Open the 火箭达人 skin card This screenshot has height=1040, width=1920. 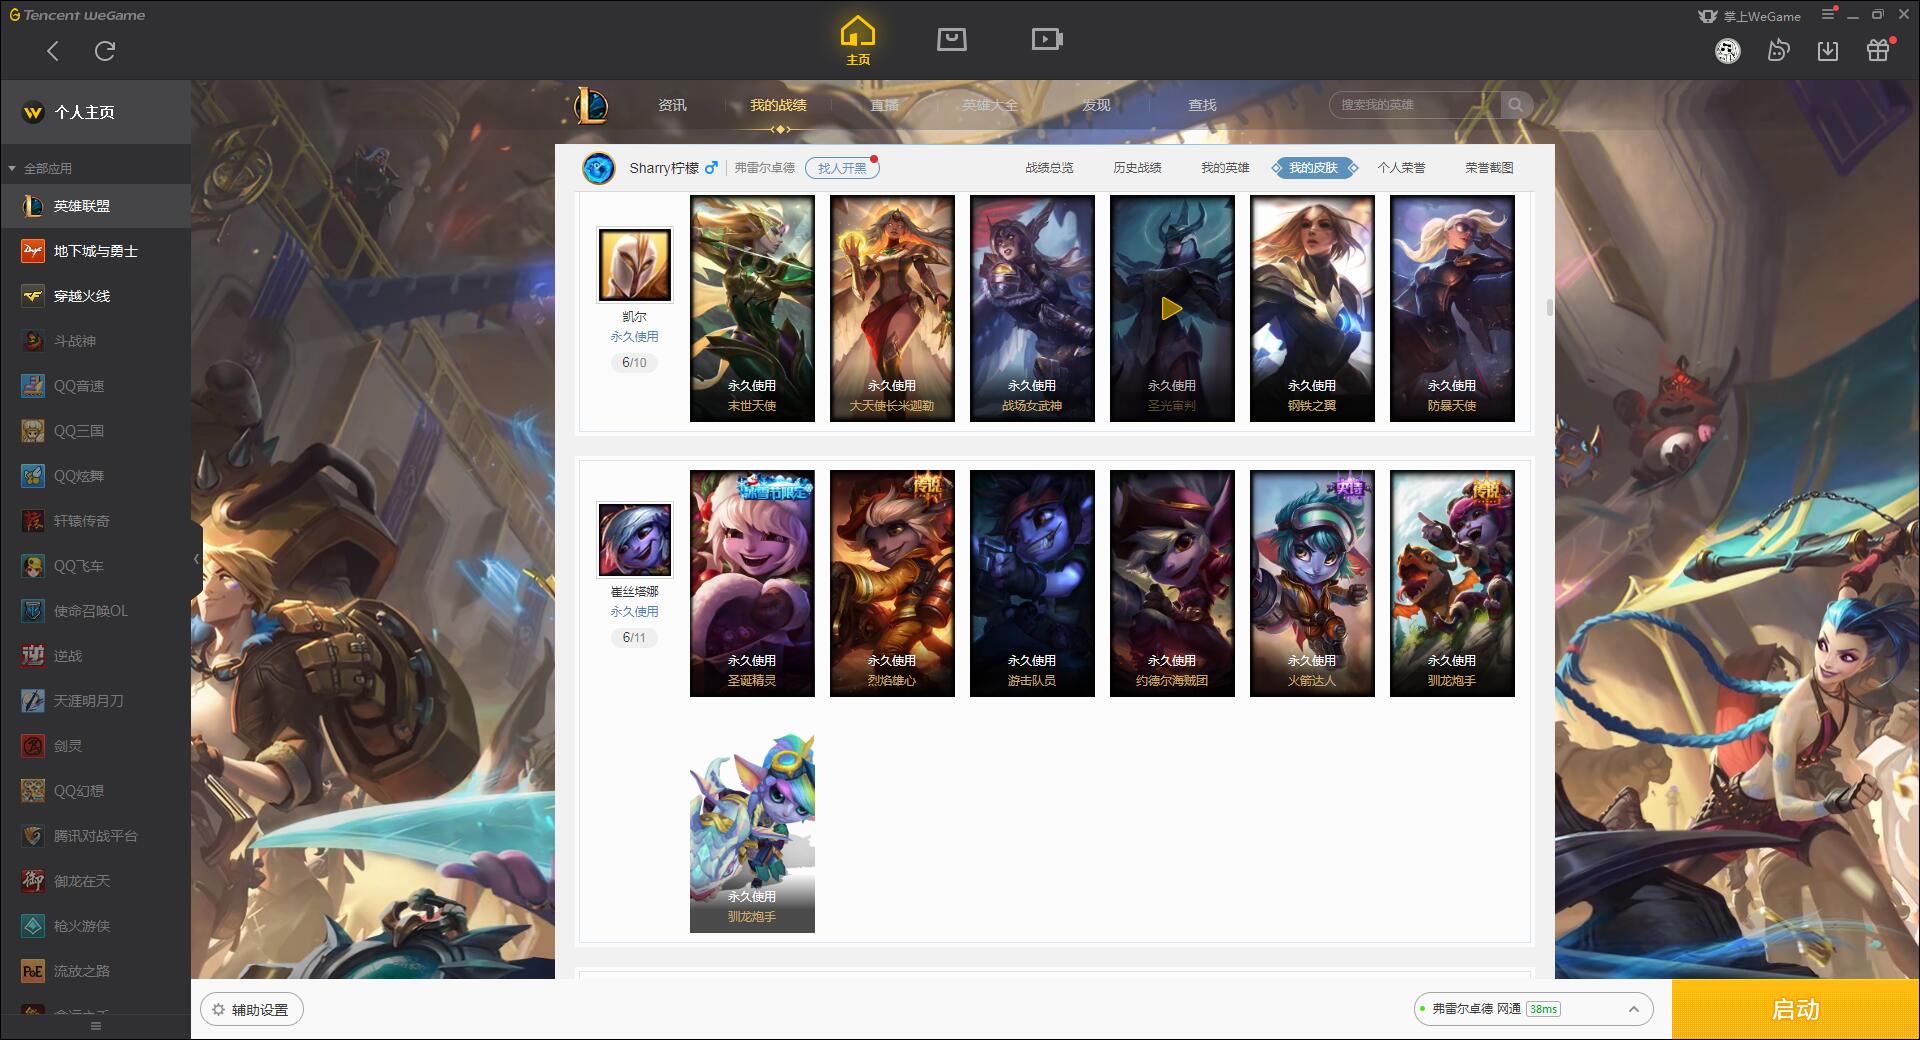[x=1312, y=583]
